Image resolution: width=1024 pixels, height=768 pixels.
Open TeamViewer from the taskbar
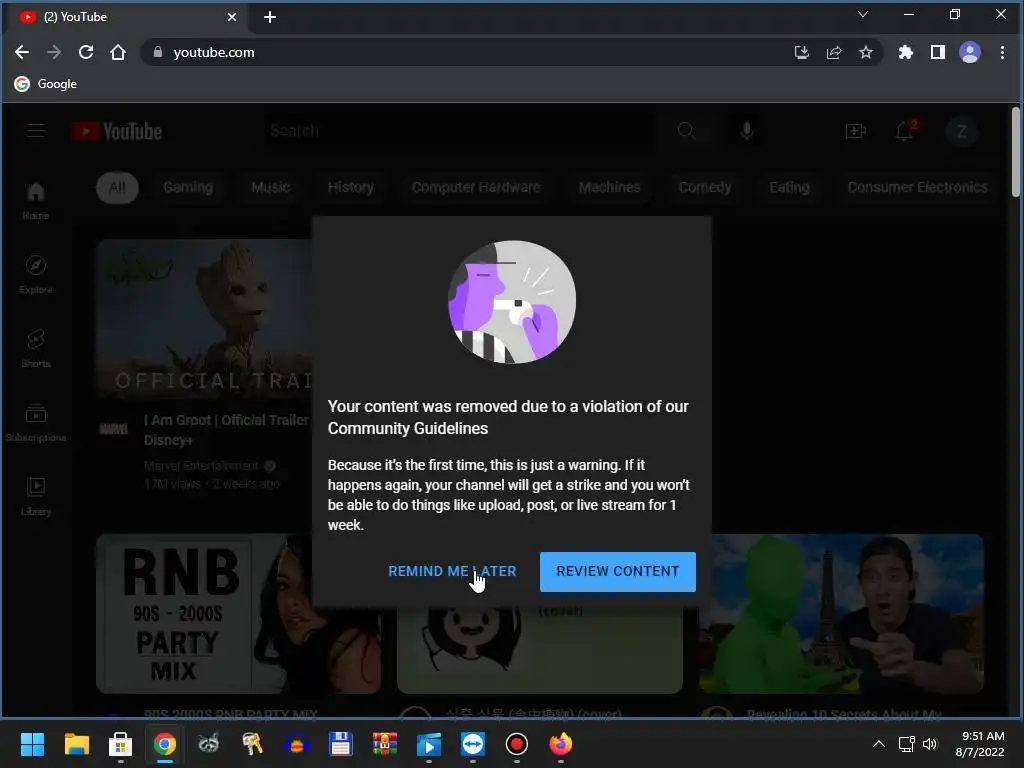click(x=473, y=744)
